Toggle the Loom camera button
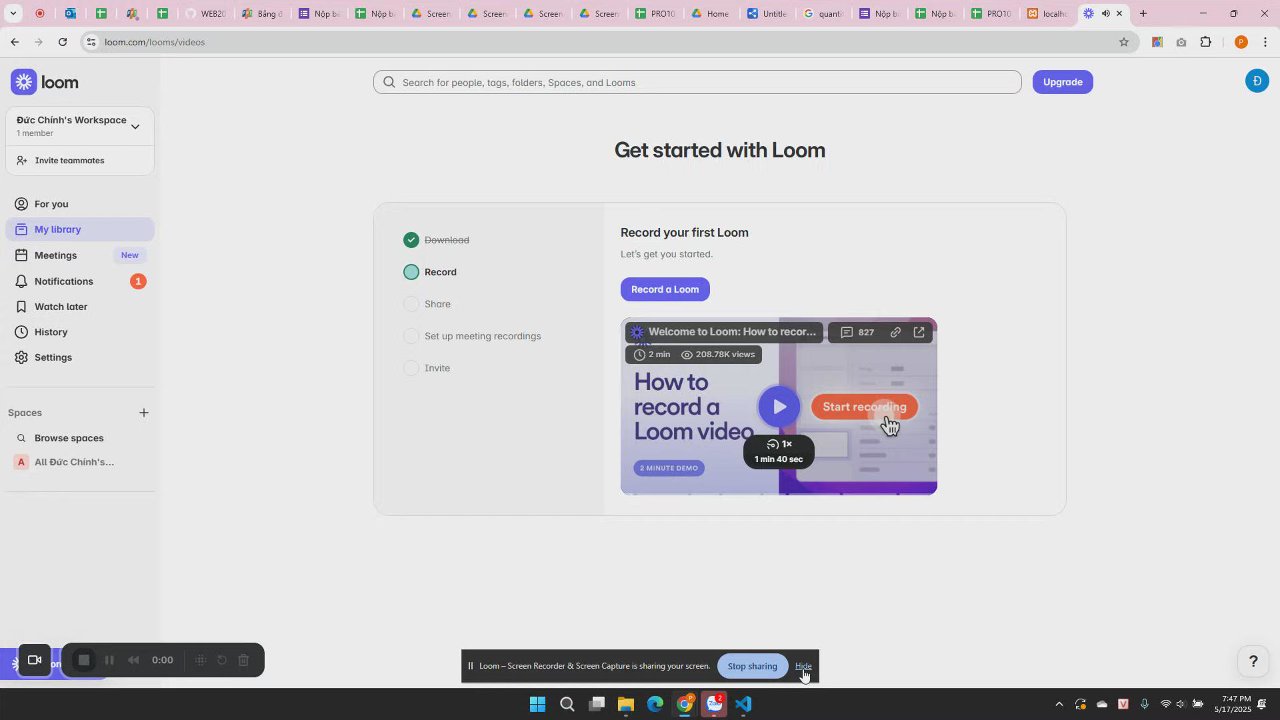 coord(34,660)
